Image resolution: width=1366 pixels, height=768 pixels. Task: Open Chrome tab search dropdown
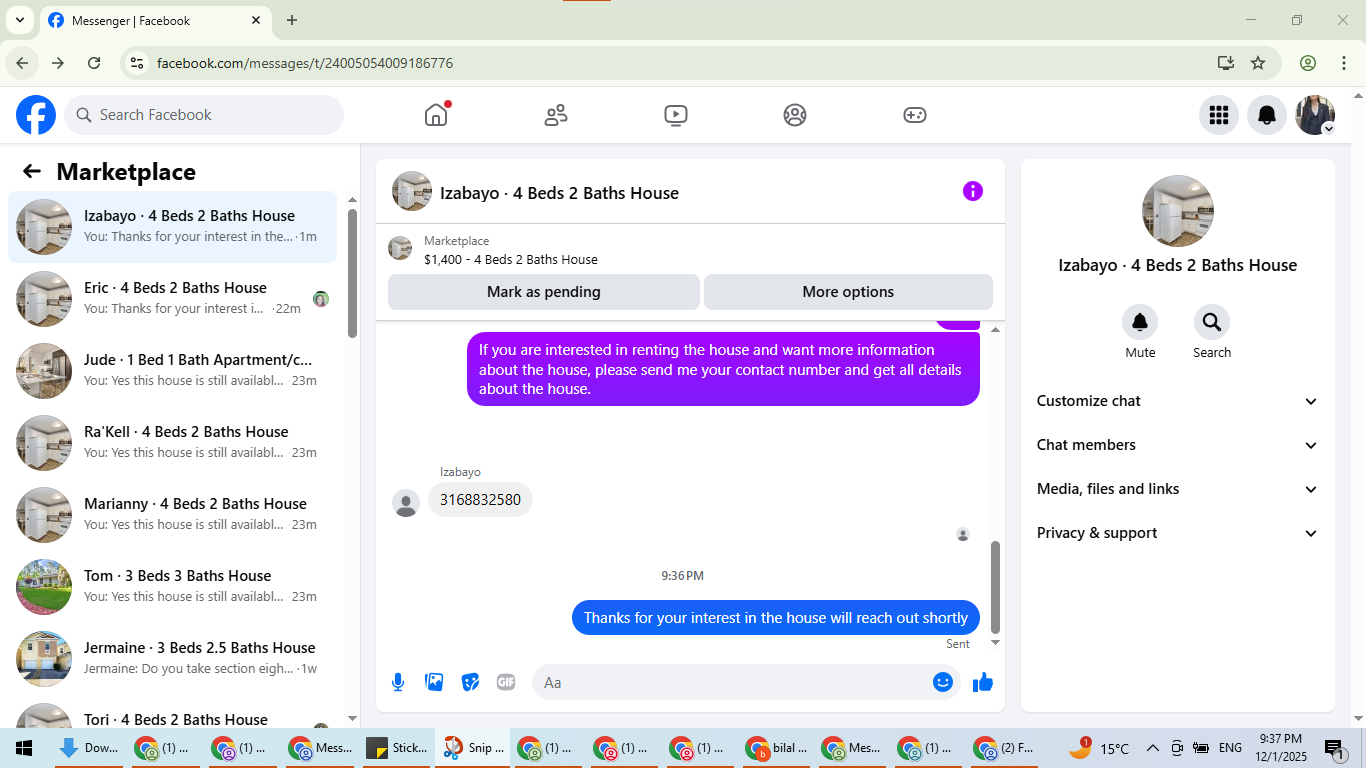tap(19, 20)
